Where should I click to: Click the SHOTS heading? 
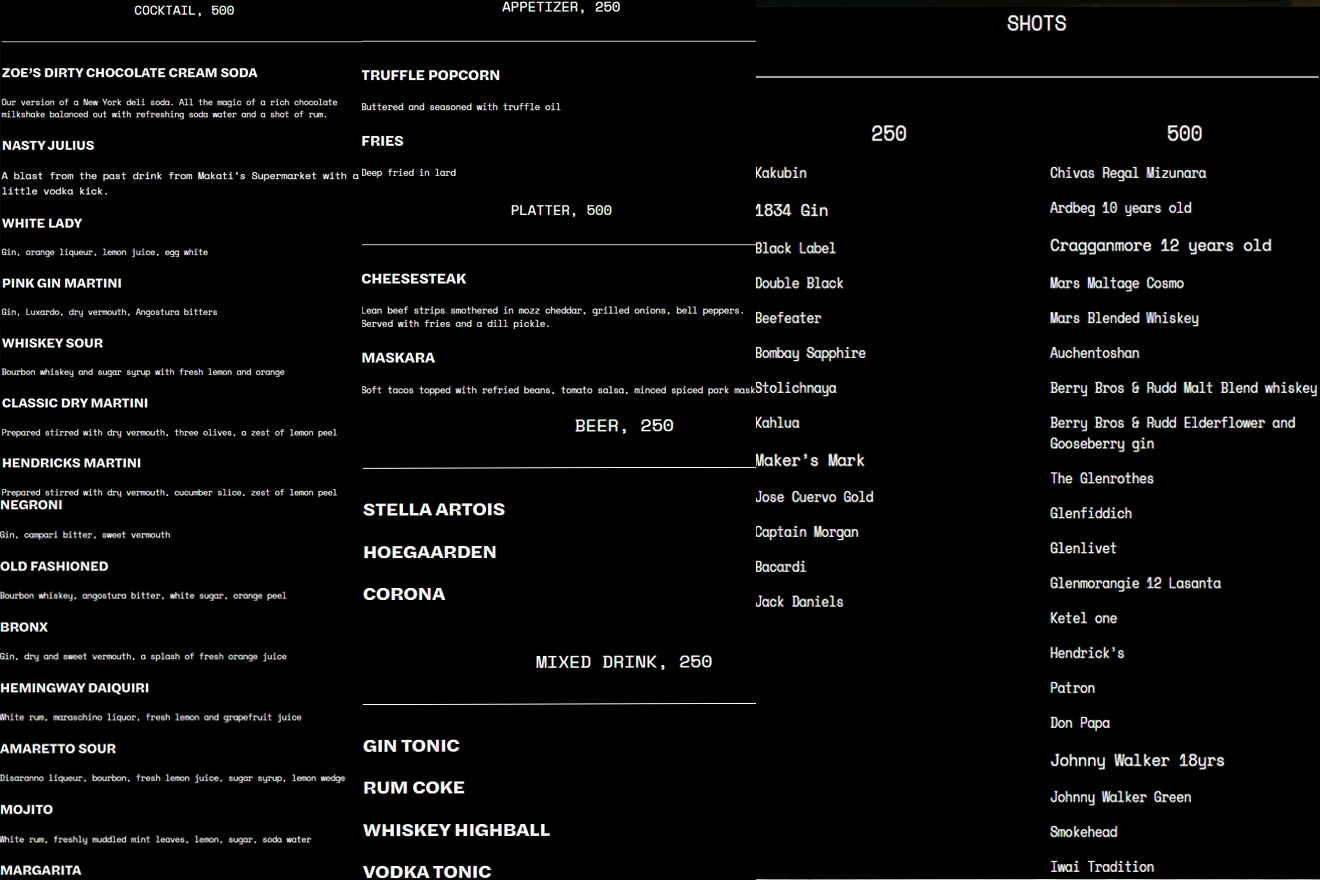coord(1036,24)
